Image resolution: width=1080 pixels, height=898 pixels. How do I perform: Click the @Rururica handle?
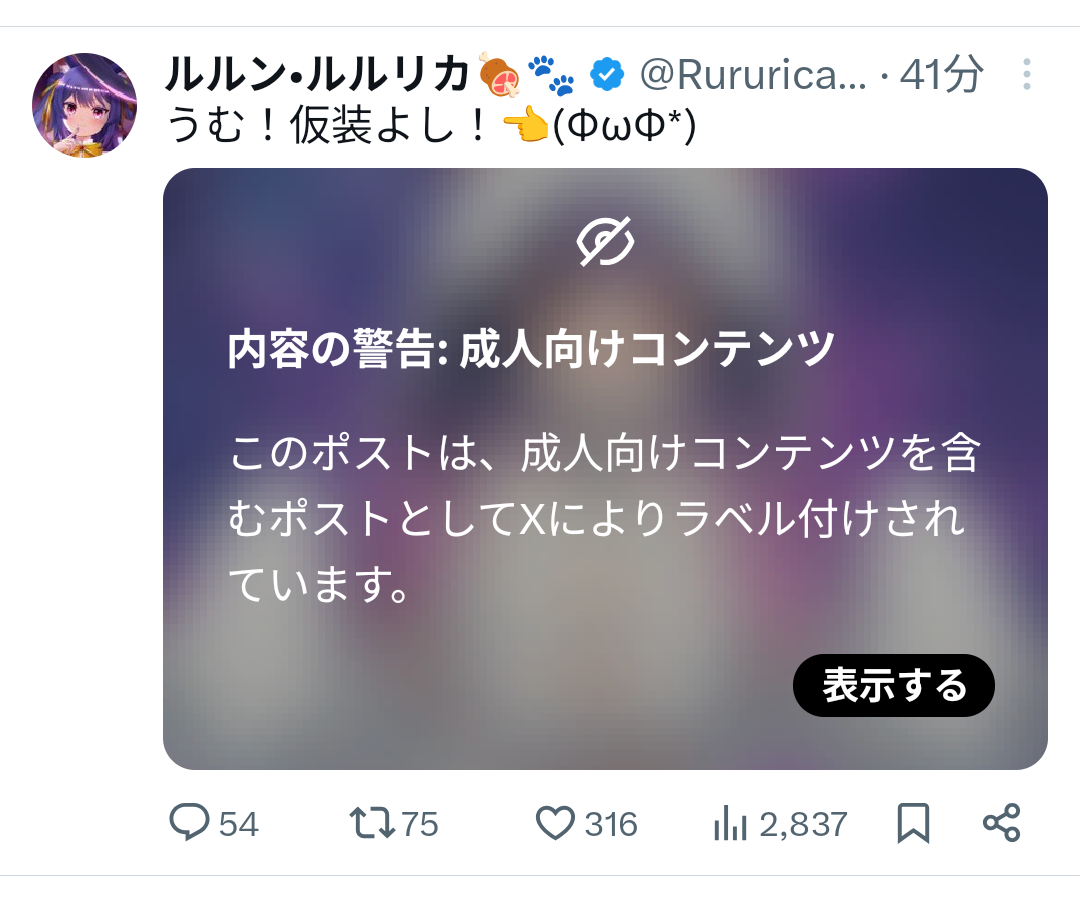754,74
